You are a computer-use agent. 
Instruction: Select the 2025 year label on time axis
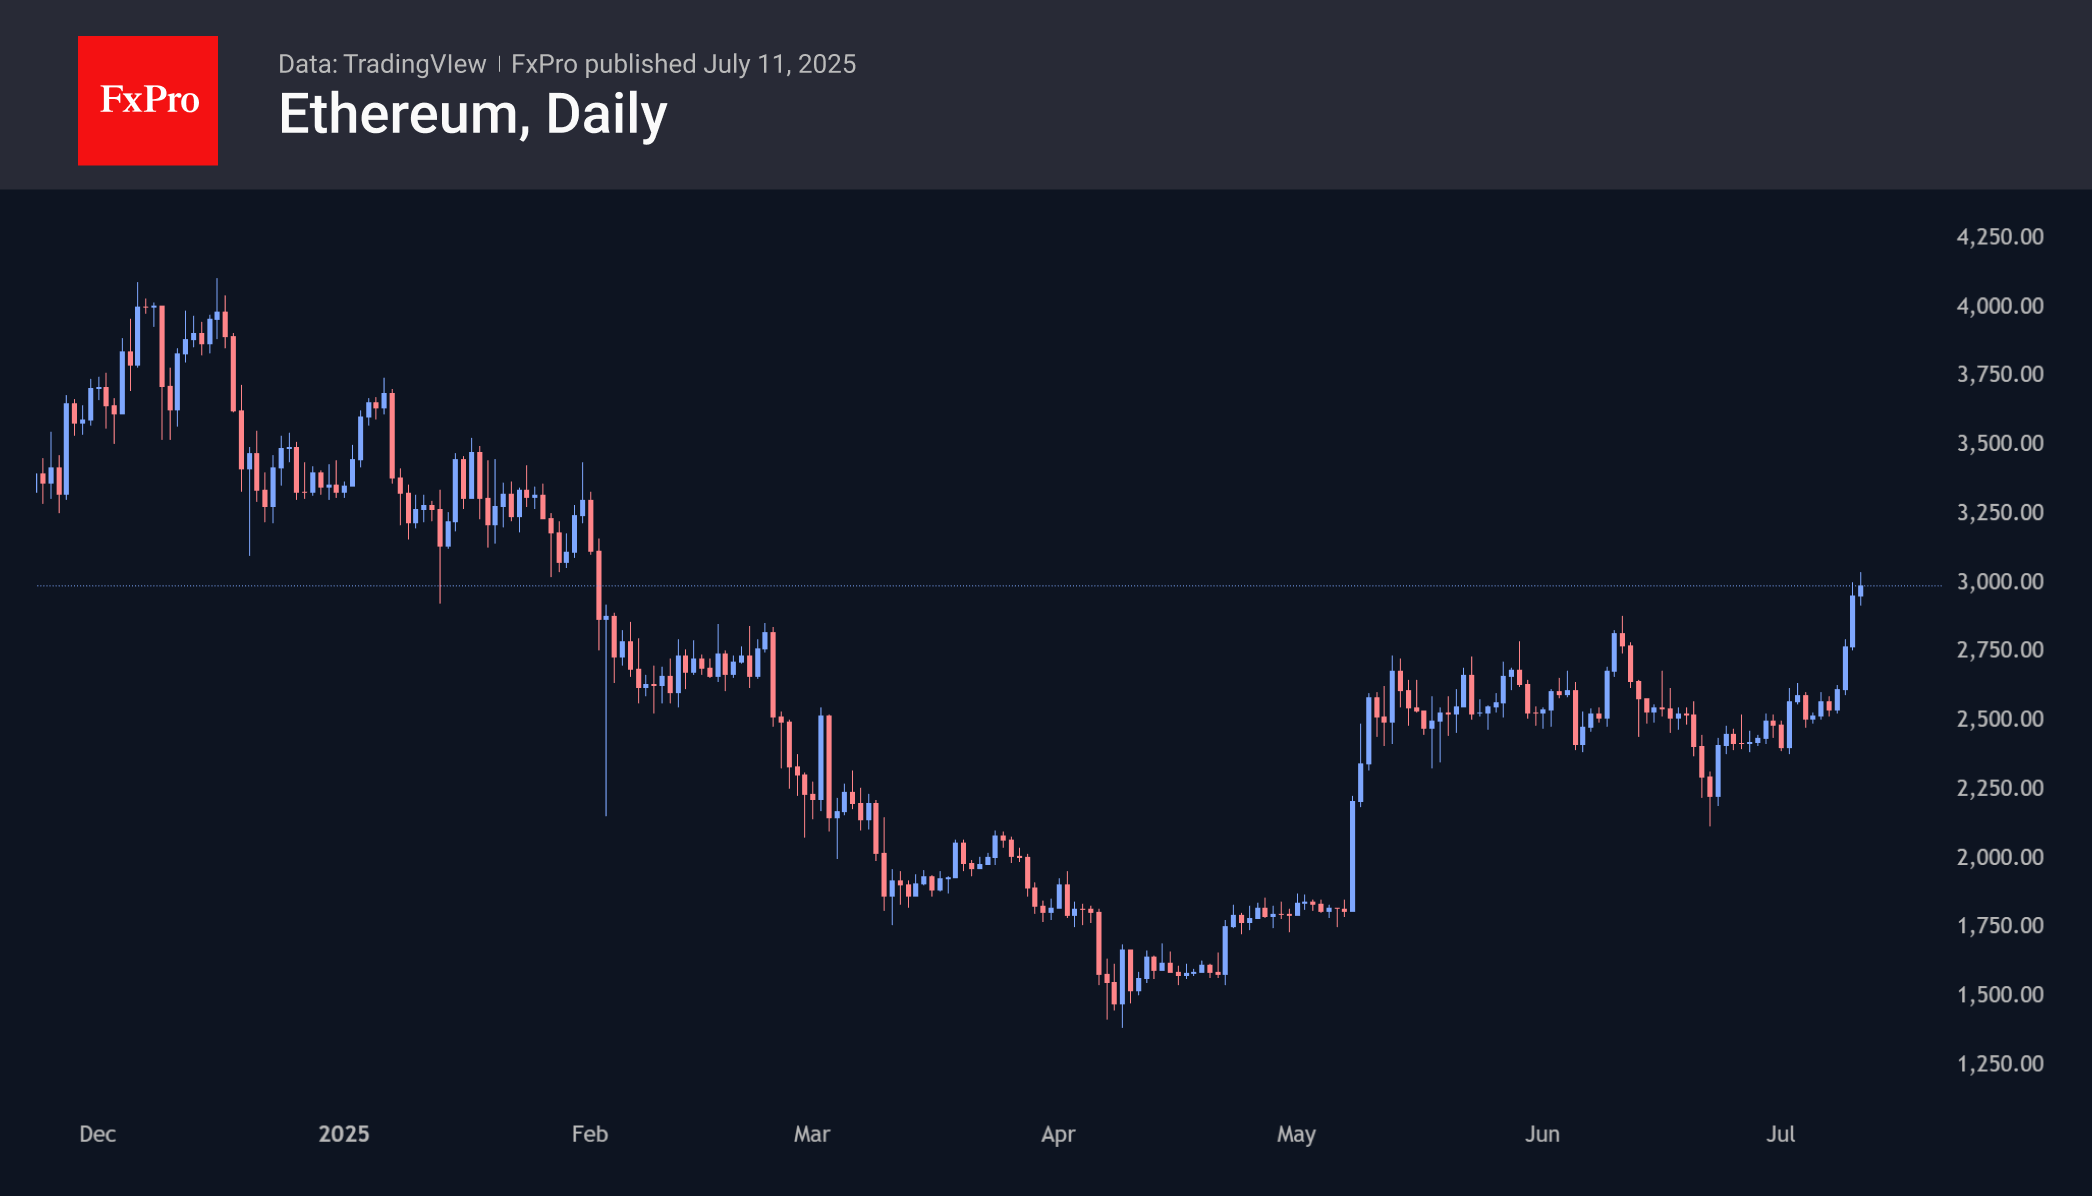[344, 1134]
